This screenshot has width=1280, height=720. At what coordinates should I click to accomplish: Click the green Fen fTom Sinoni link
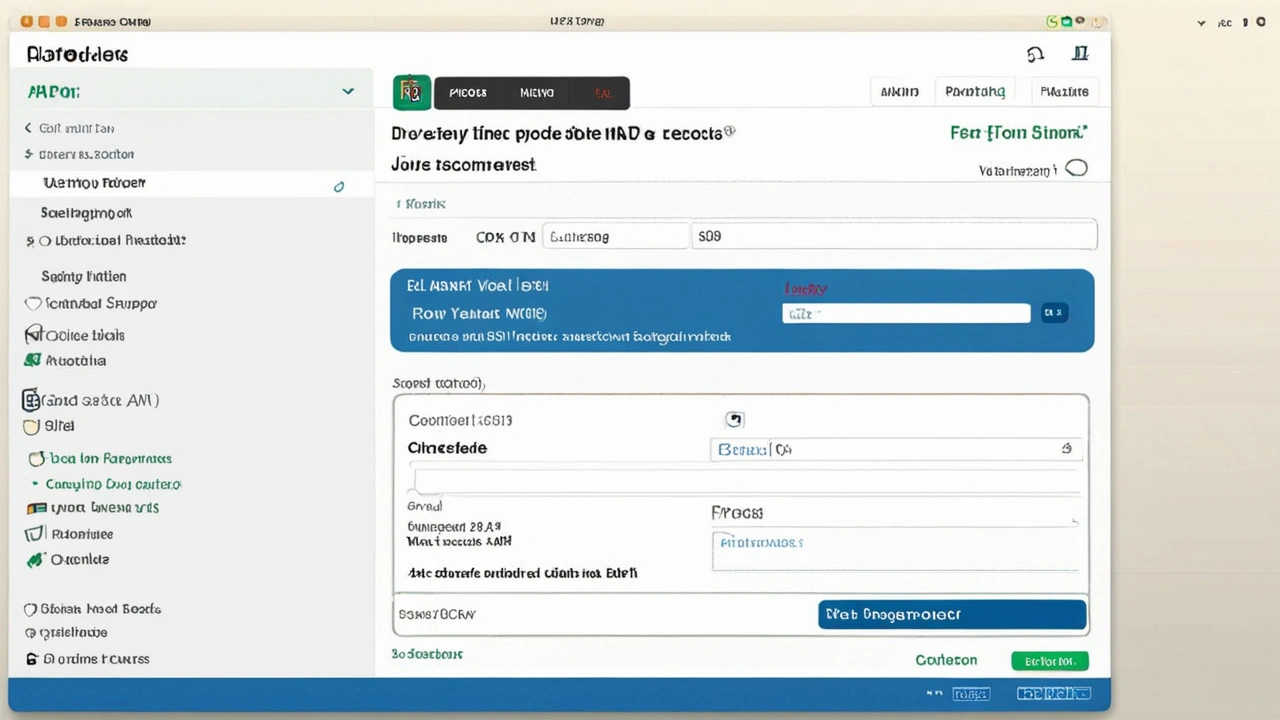[1019, 132]
